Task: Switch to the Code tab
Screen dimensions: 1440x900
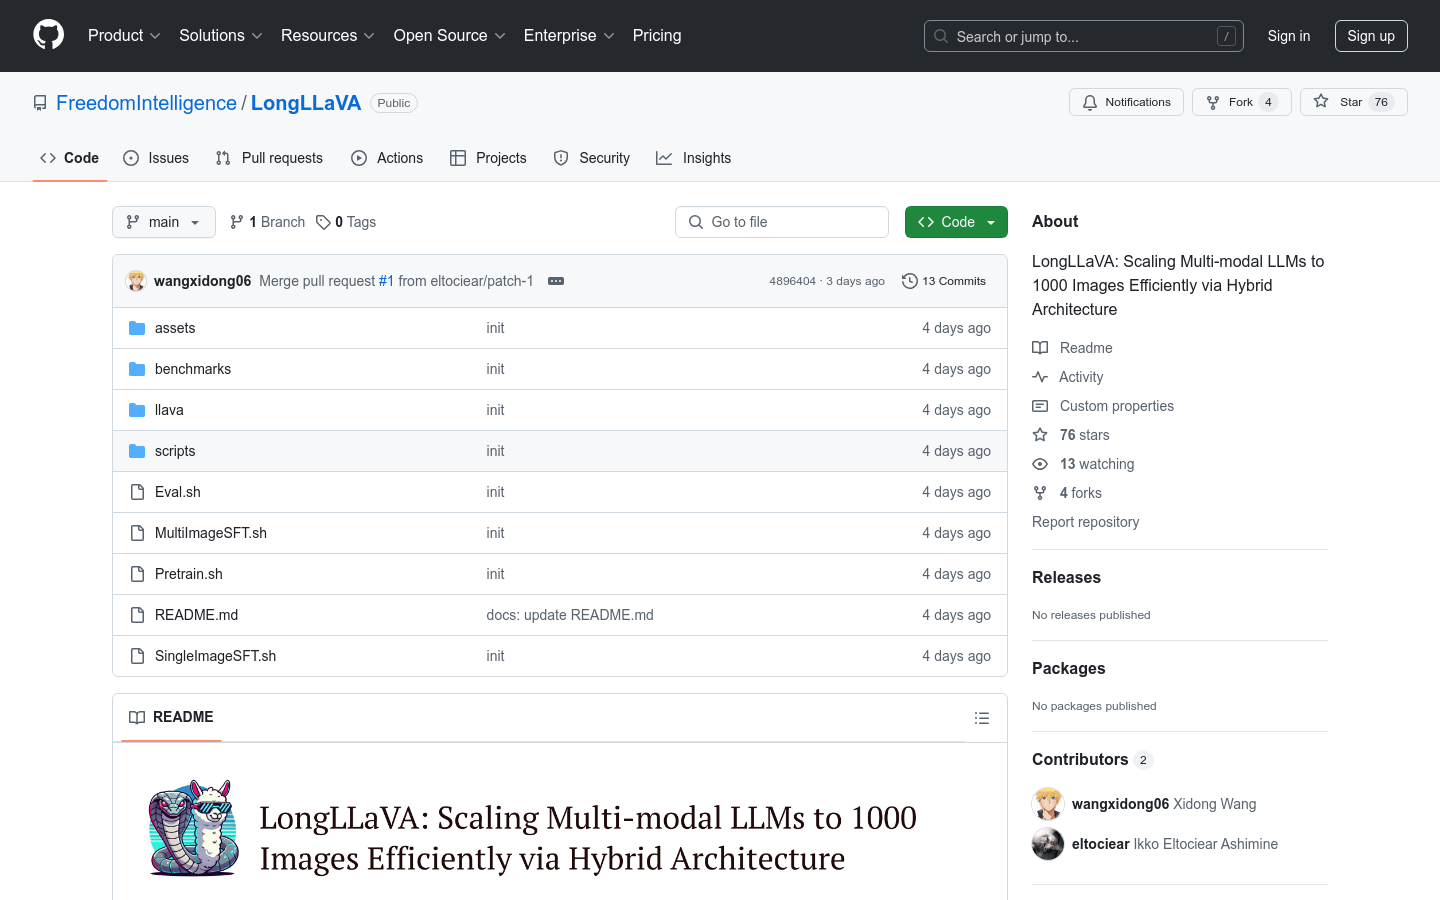Action: click(x=70, y=158)
